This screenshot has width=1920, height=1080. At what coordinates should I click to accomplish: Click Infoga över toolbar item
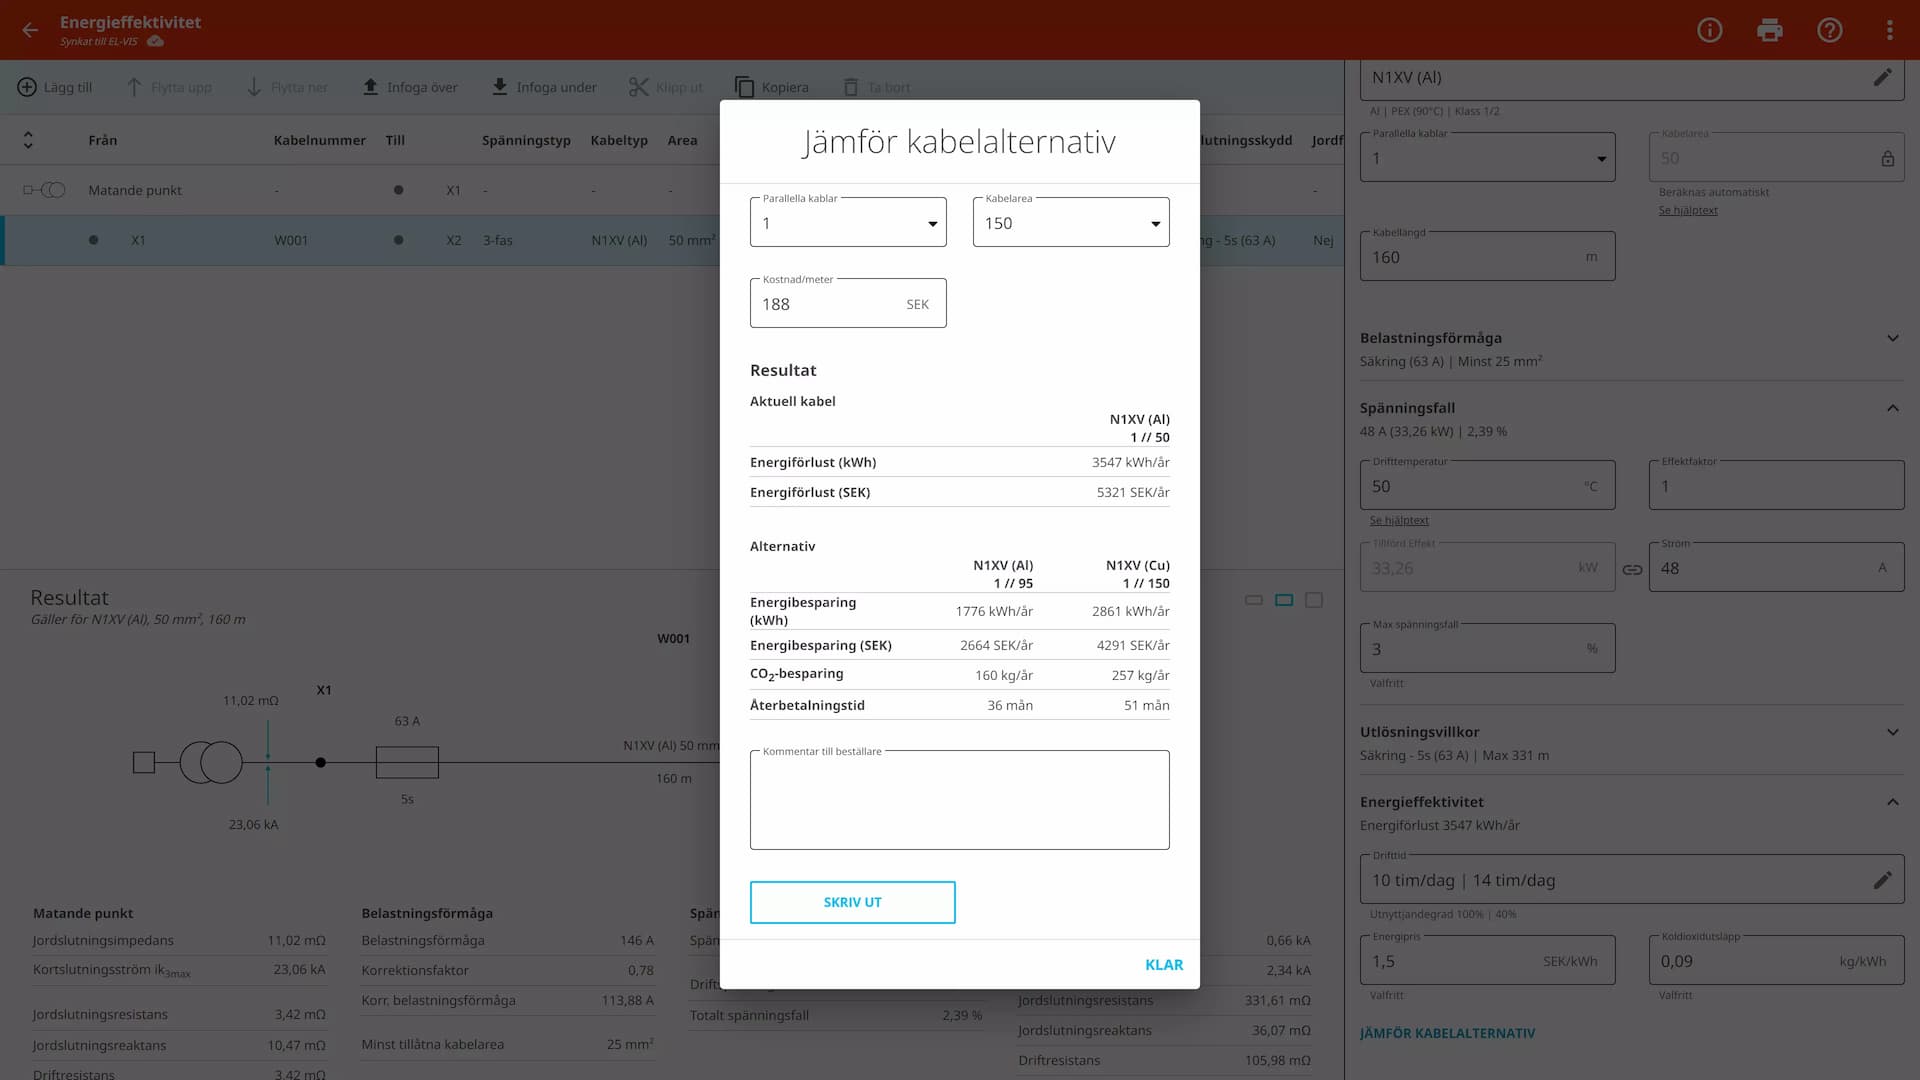pyautogui.click(x=410, y=87)
